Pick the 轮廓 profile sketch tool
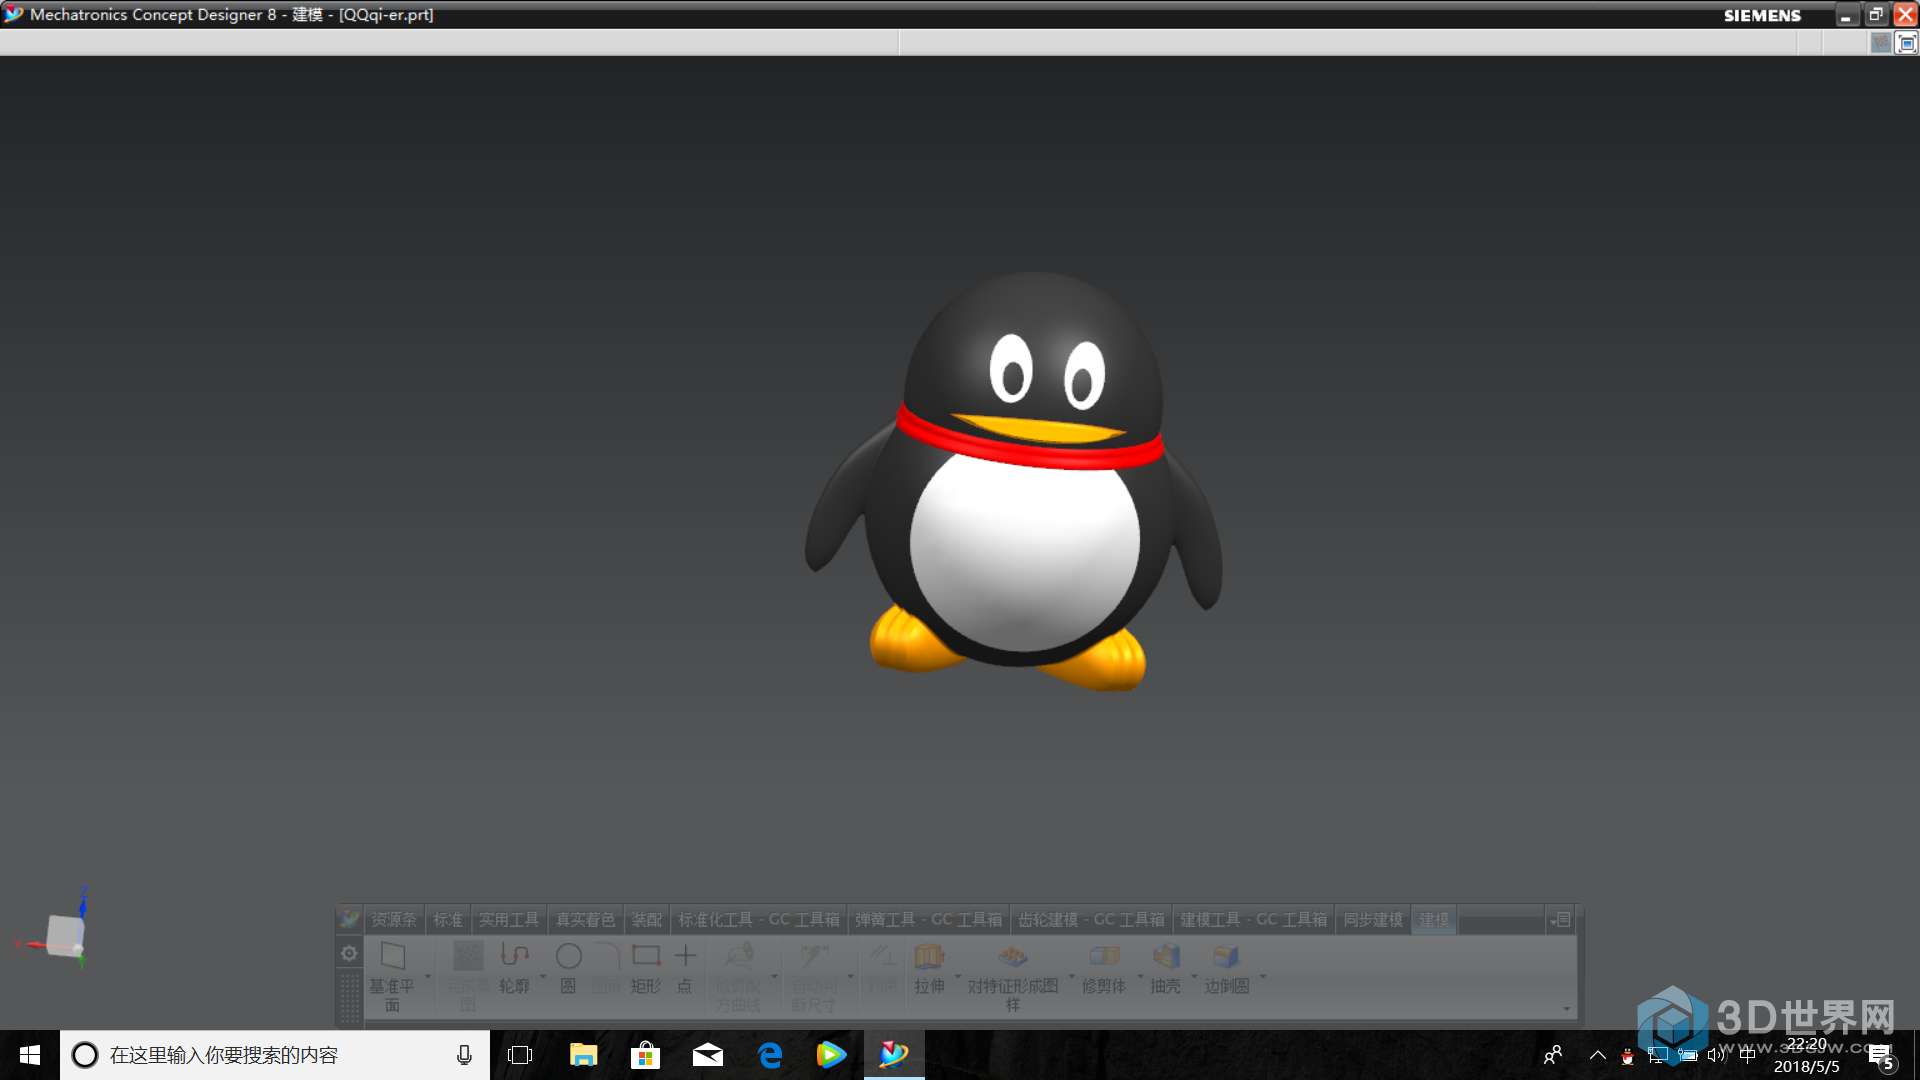Screen dimensions: 1920x1080 514,968
